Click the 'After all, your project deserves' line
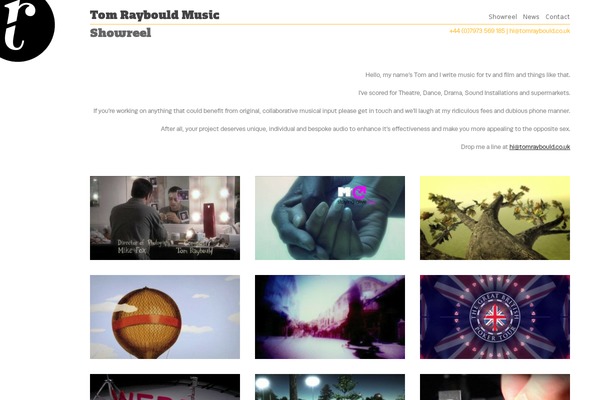 tap(365, 129)
